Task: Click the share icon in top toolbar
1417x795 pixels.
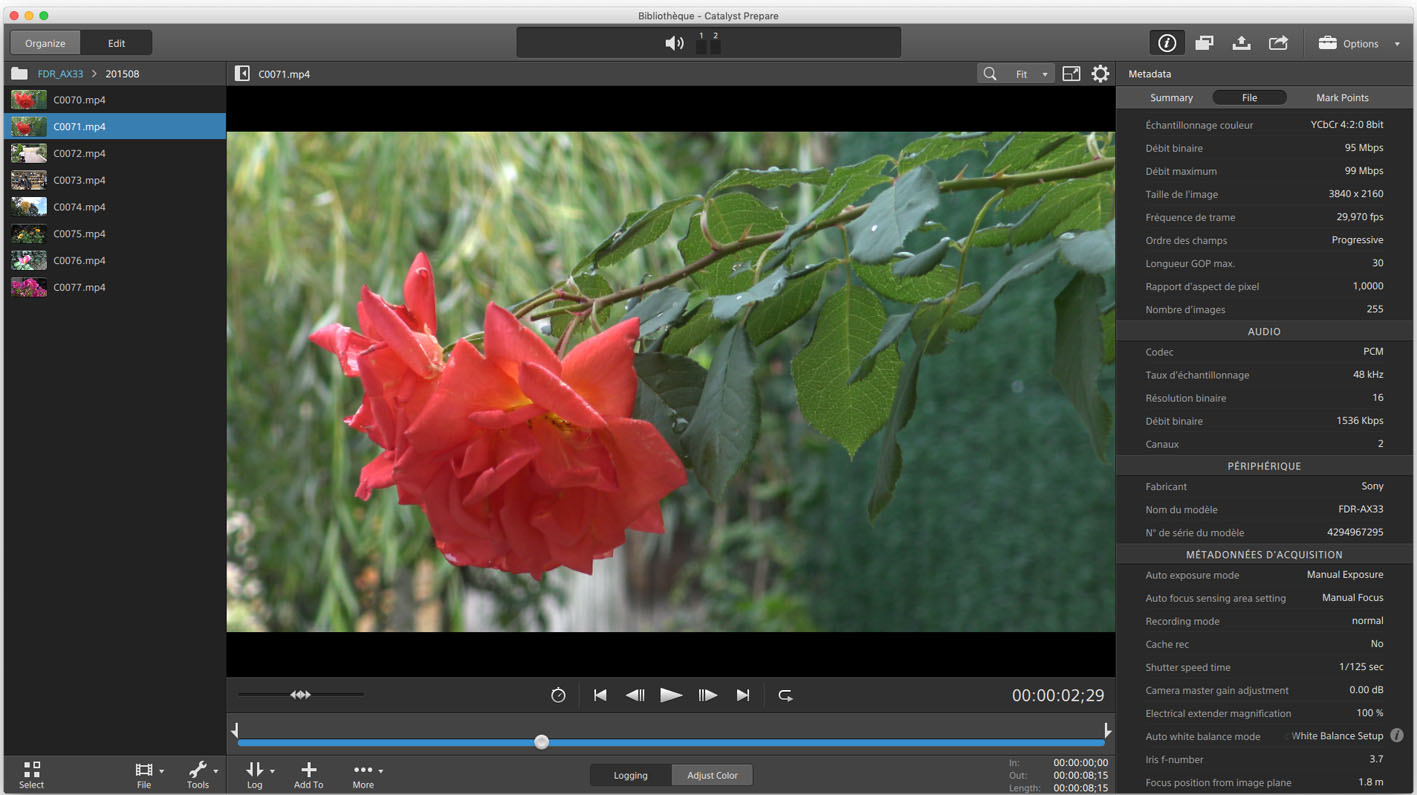Action: pyautogui.click(x=1278, y=43)
